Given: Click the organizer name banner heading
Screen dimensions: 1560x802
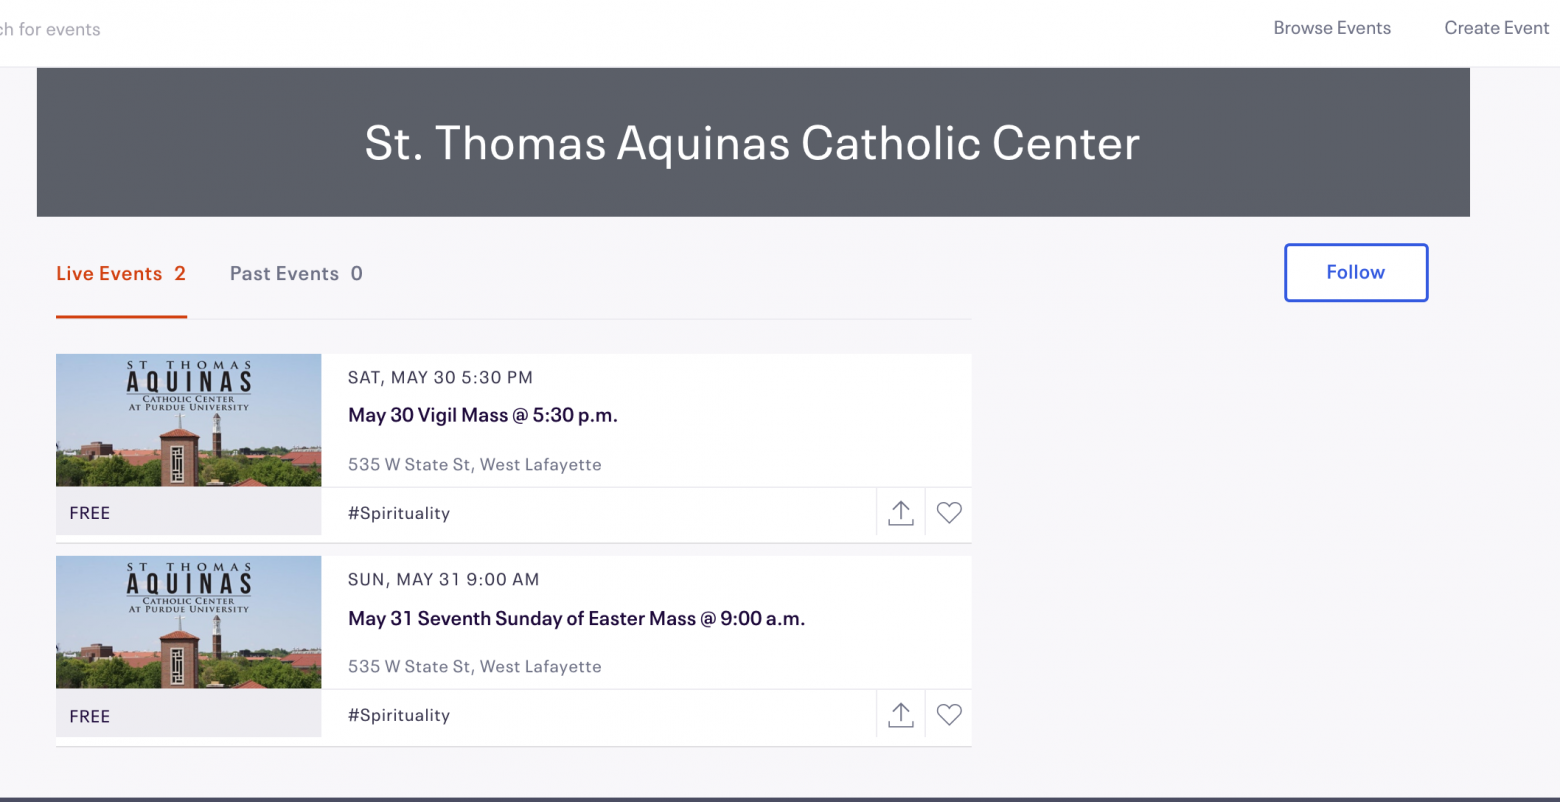Looking at the screenshot, I should [x=752, y=143].
